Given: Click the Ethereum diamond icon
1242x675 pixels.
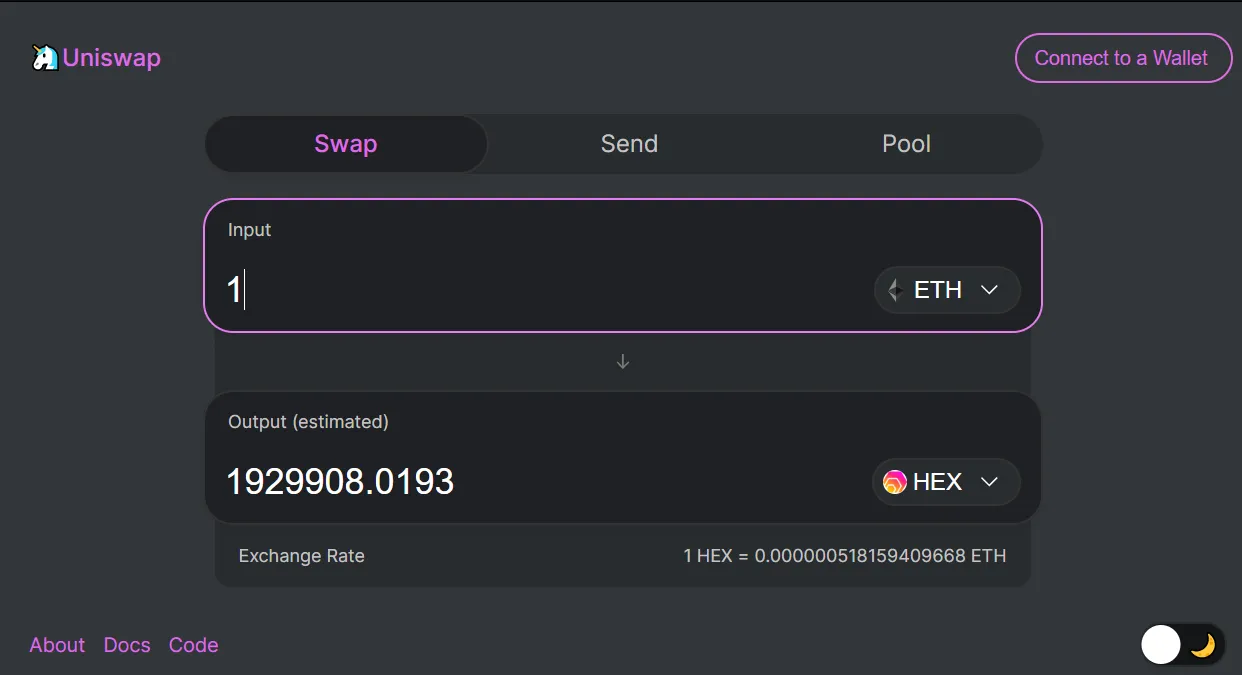Looking at the screenshot, I should coord(896,290).
